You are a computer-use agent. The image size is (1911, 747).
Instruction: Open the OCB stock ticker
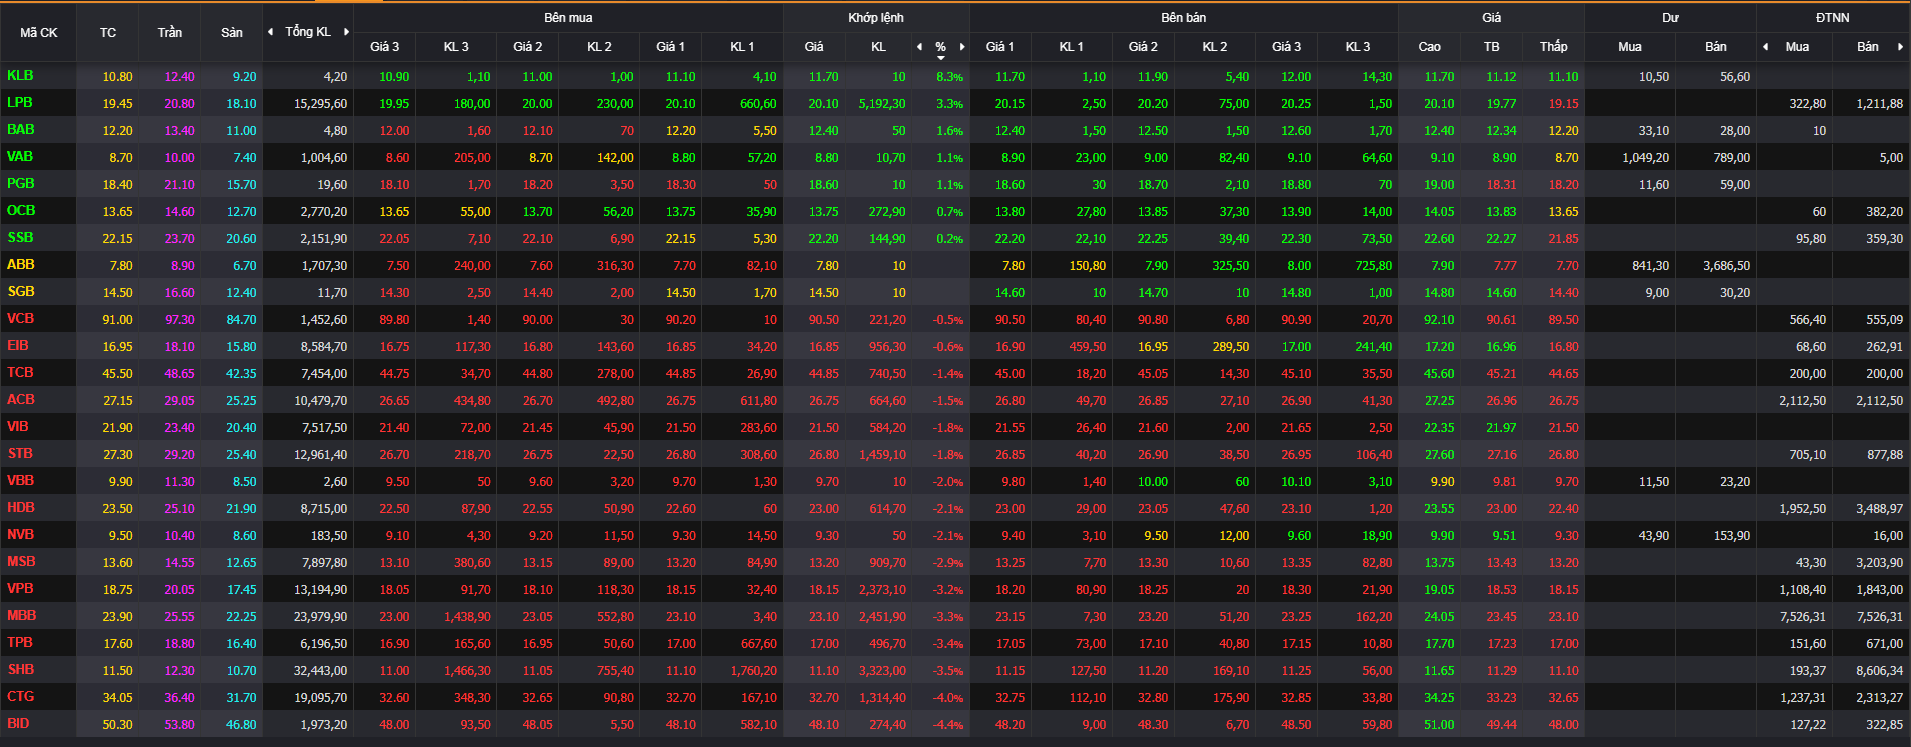pyautogui.click(x=21, y=210)
